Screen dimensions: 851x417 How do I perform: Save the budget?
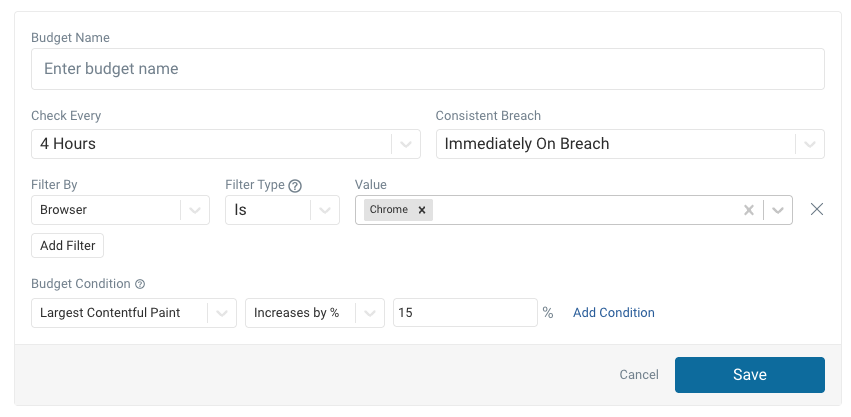749,375
